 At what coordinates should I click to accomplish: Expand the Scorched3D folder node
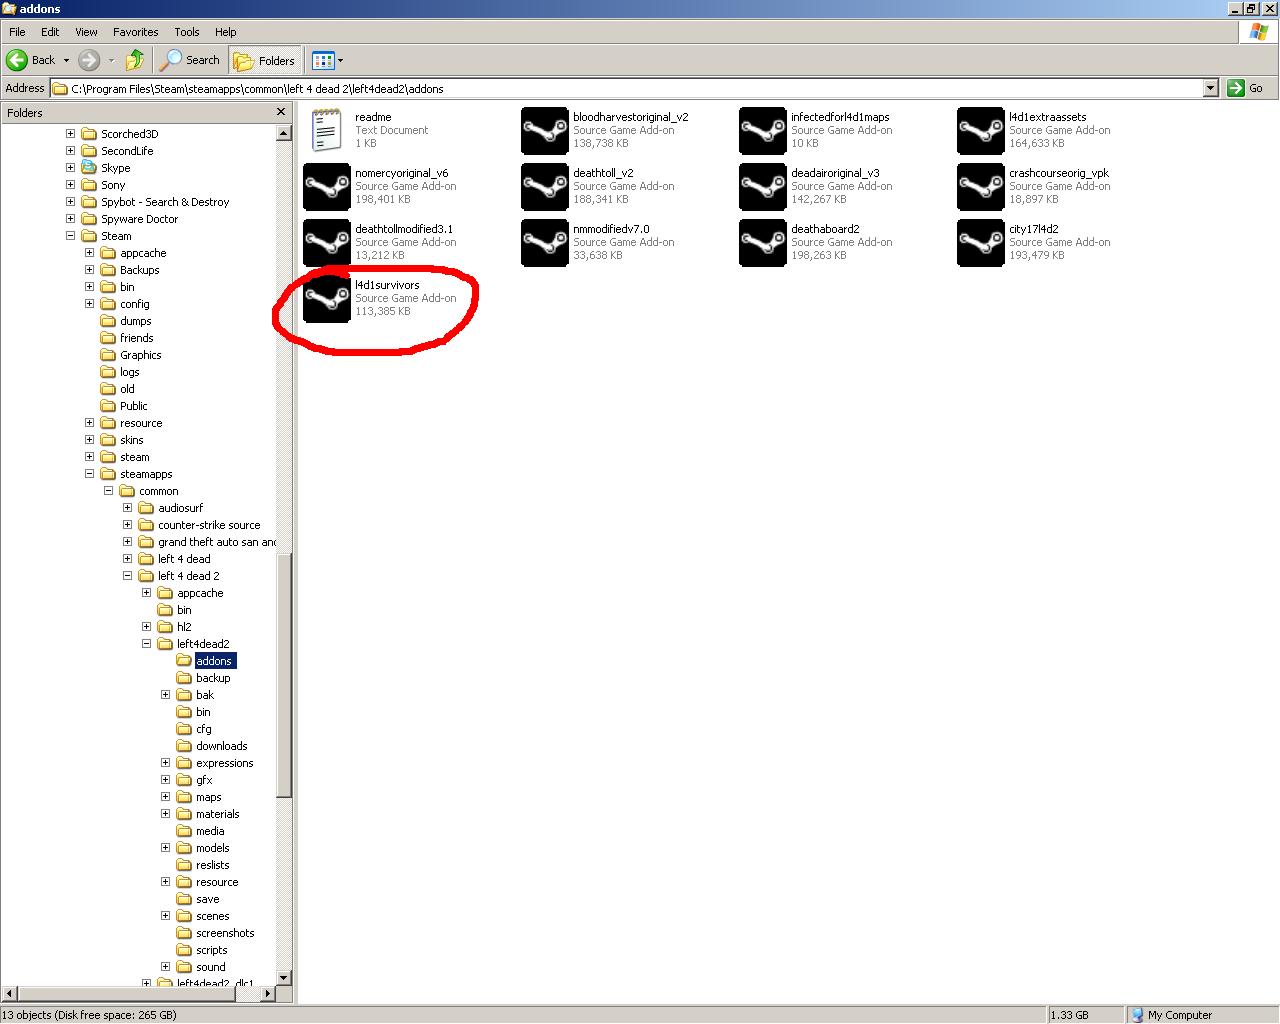70,134
